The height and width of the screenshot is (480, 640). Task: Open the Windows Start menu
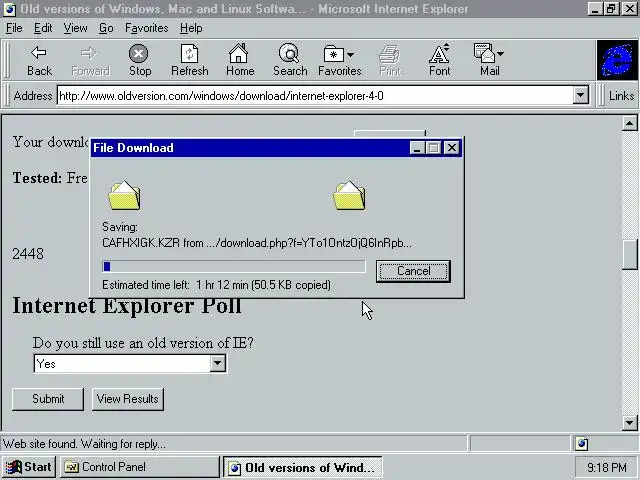[x=29, y=467]
